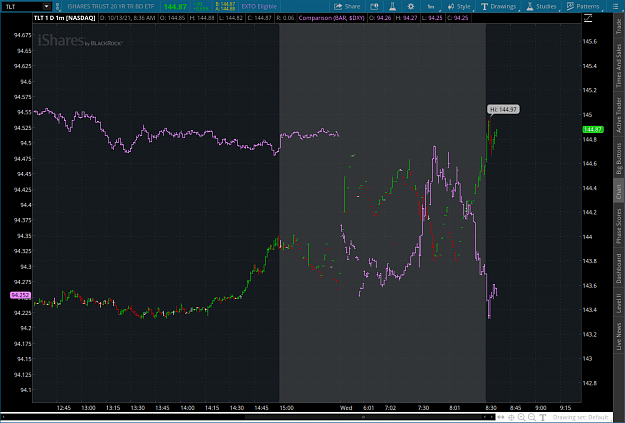
Task: Click the zoom out magnifier icon
Action: 532,417
